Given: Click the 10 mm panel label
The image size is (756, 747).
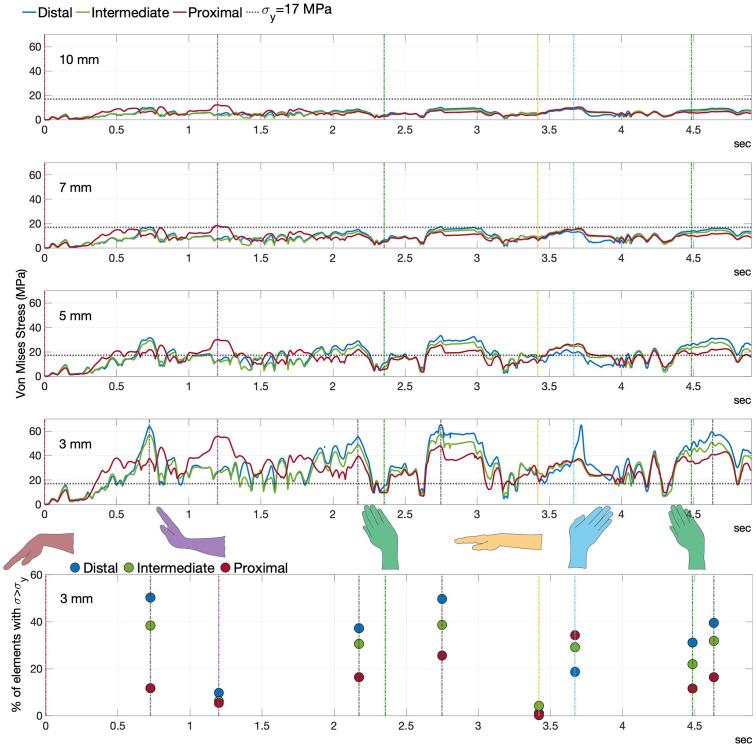Looking at the screenshot, I should (x=73, y=59).
